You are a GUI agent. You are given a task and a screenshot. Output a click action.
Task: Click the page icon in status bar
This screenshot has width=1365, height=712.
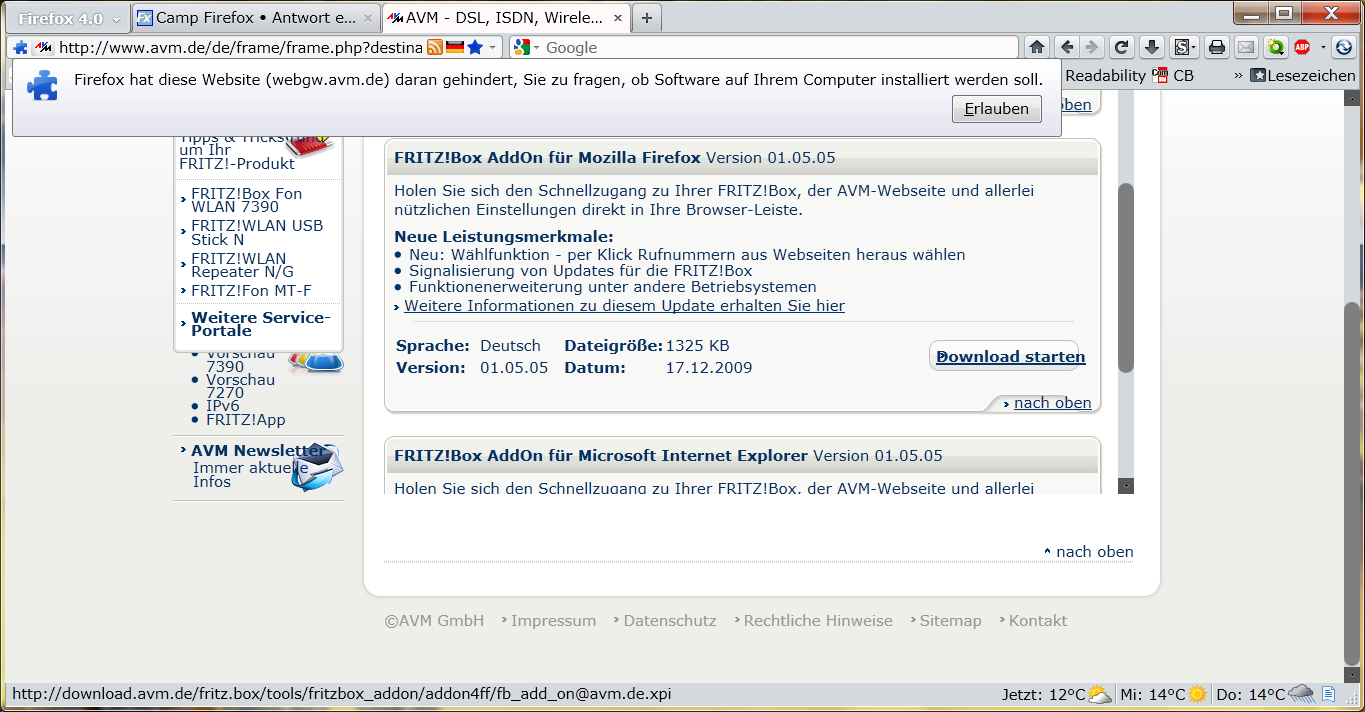click(x=1328, y=694)
